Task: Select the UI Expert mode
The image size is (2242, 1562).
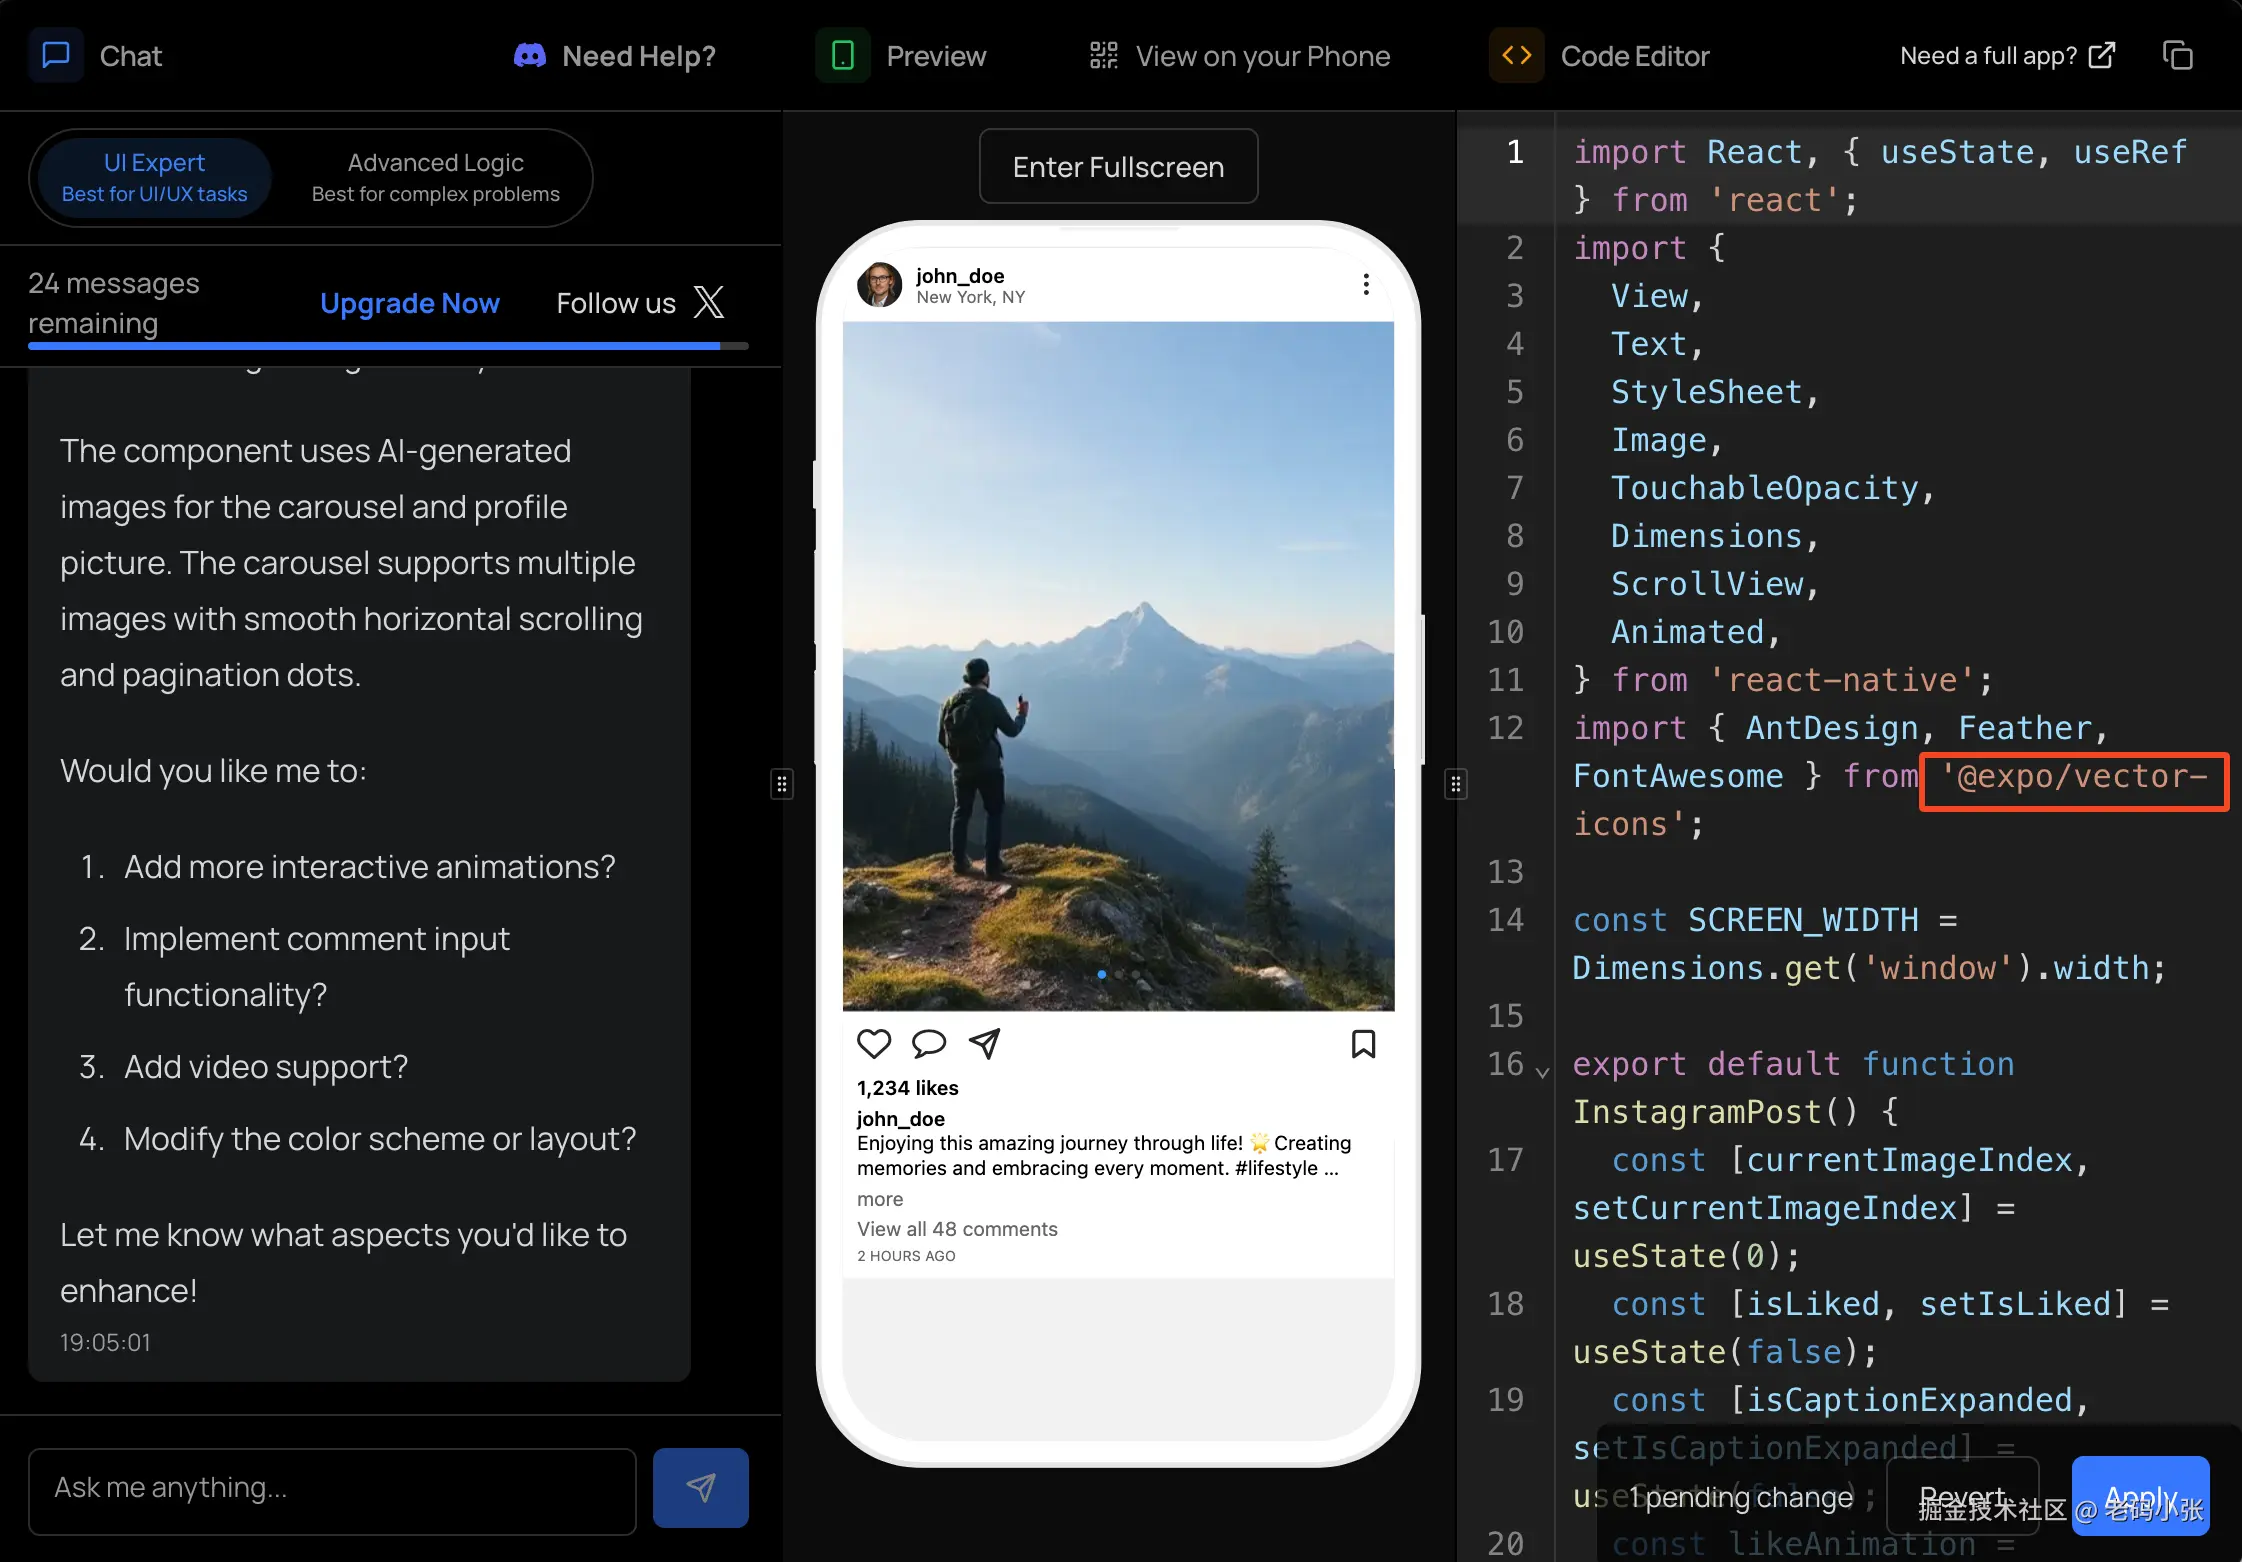Action: click(x=154, y=177)
